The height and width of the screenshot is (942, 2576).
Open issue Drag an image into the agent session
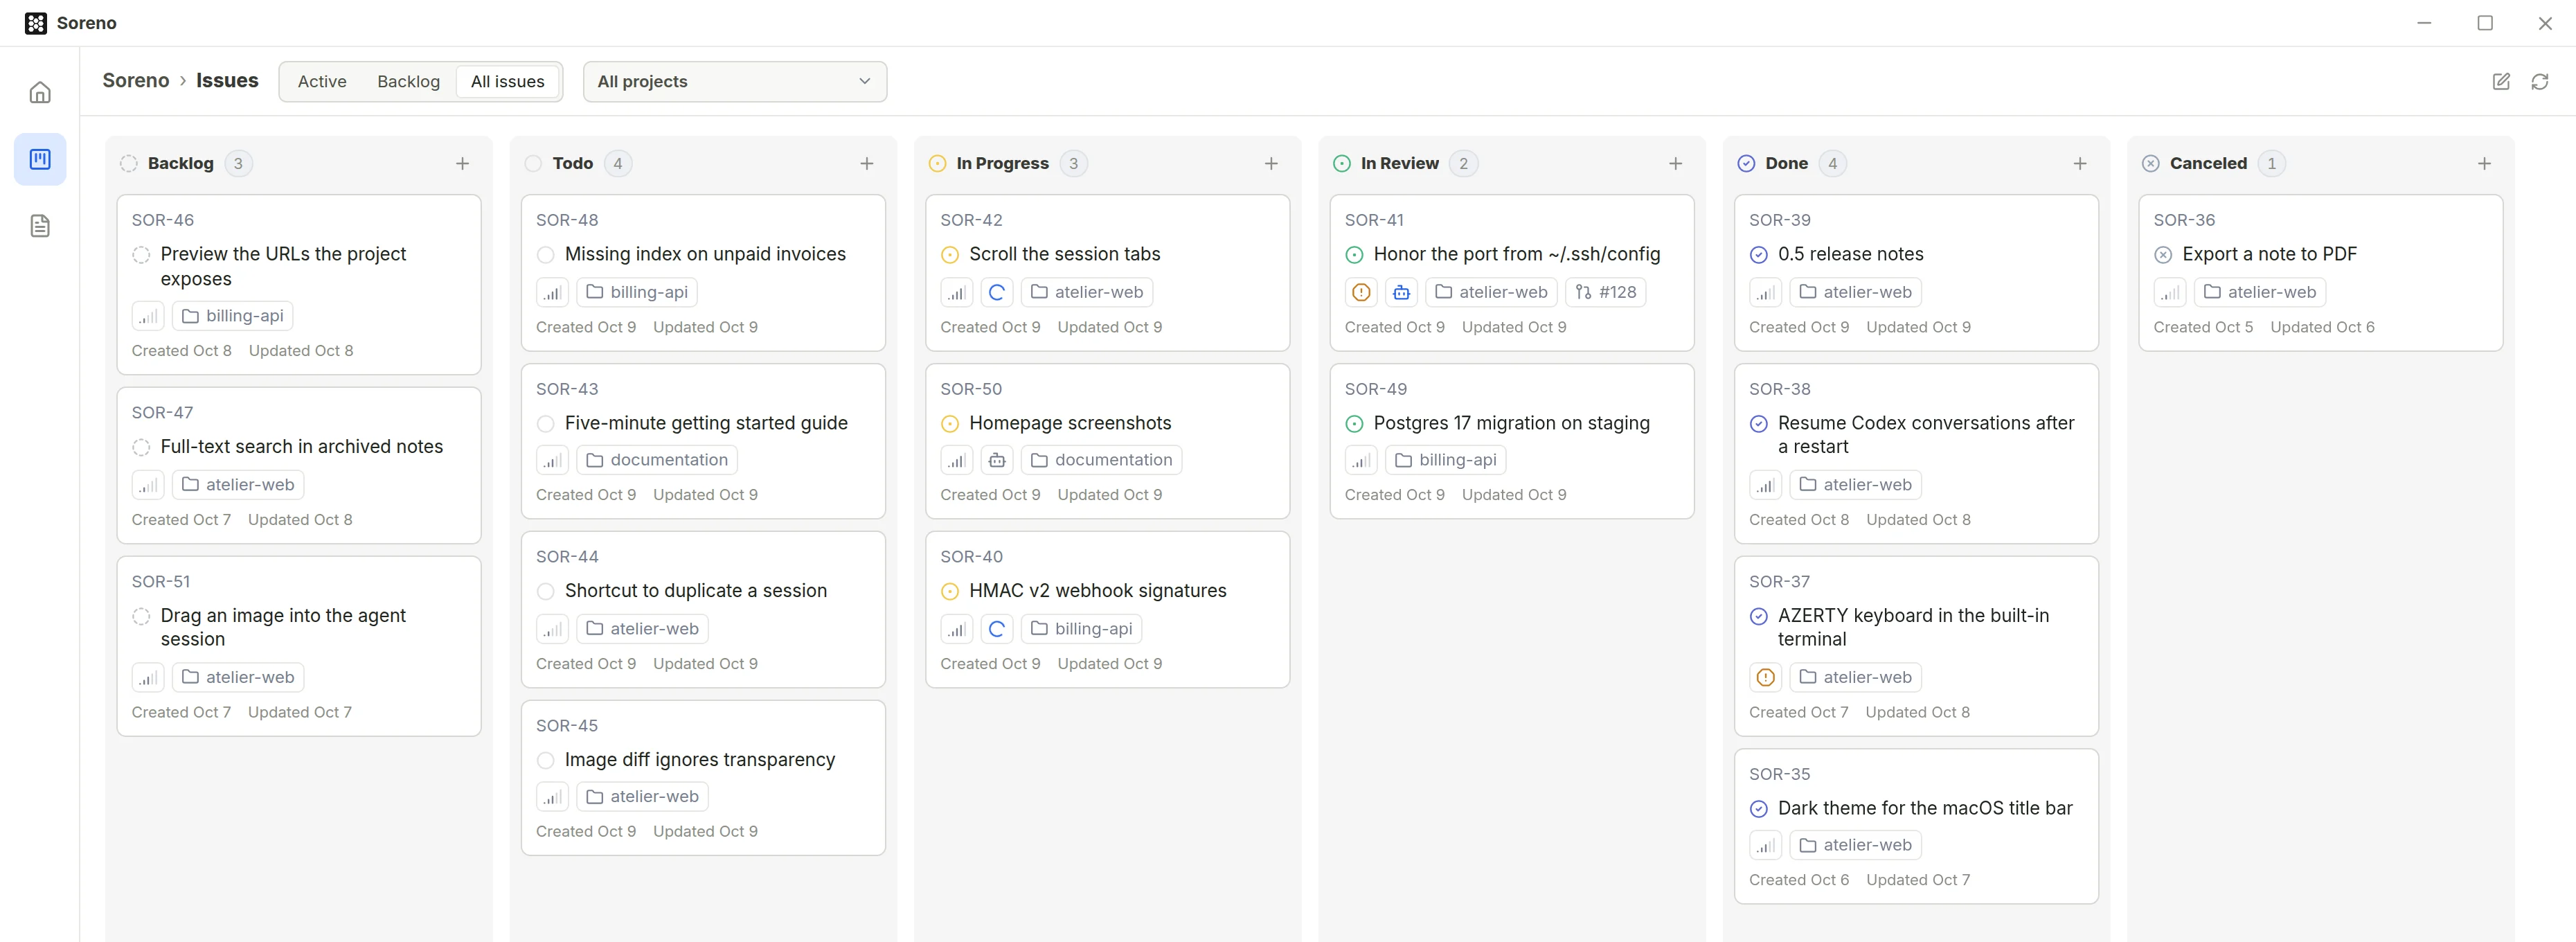(x=283, y=628)
